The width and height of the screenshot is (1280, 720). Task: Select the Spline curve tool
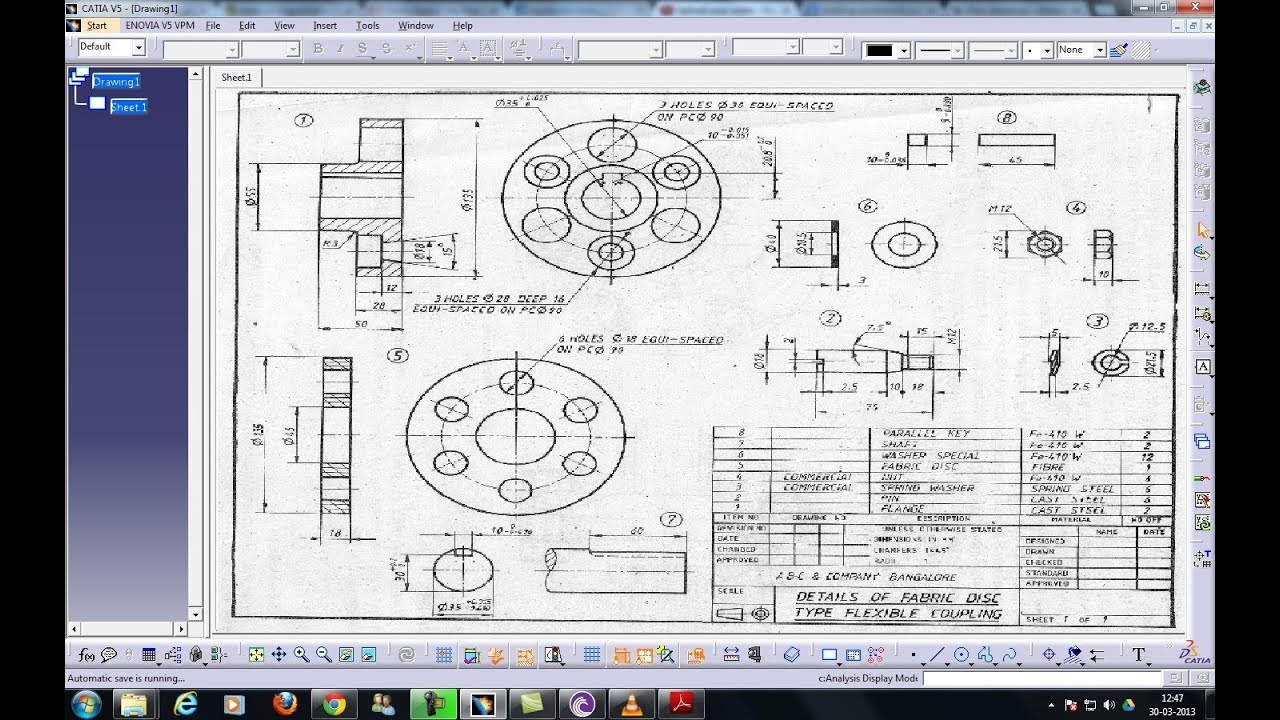pyautogui.click(x=1009, y=655)
